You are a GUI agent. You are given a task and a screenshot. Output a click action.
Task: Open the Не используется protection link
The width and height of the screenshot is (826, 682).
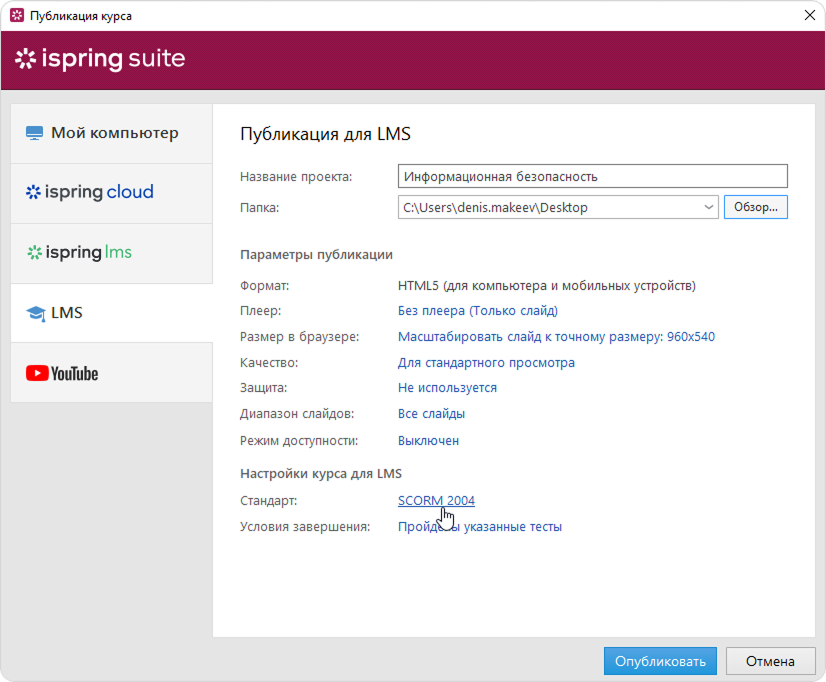pyautogui.click(x=447, y=388)
